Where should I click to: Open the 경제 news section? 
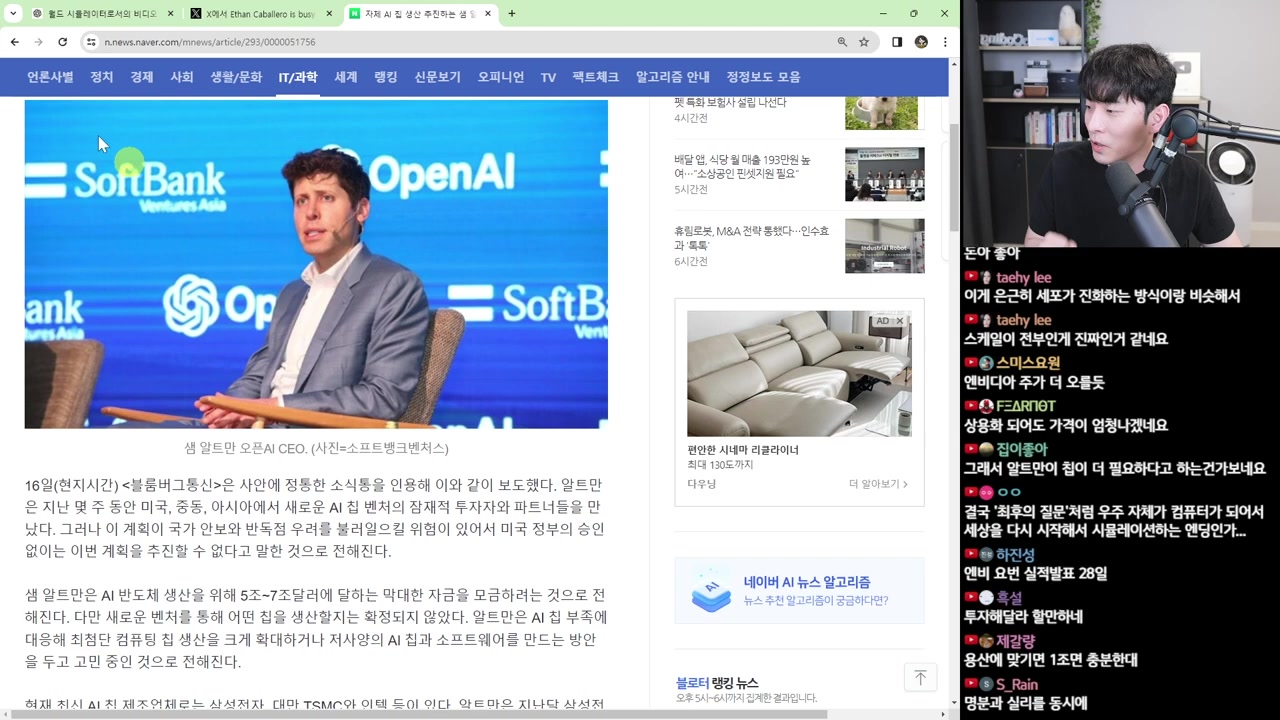click(142, 77)
